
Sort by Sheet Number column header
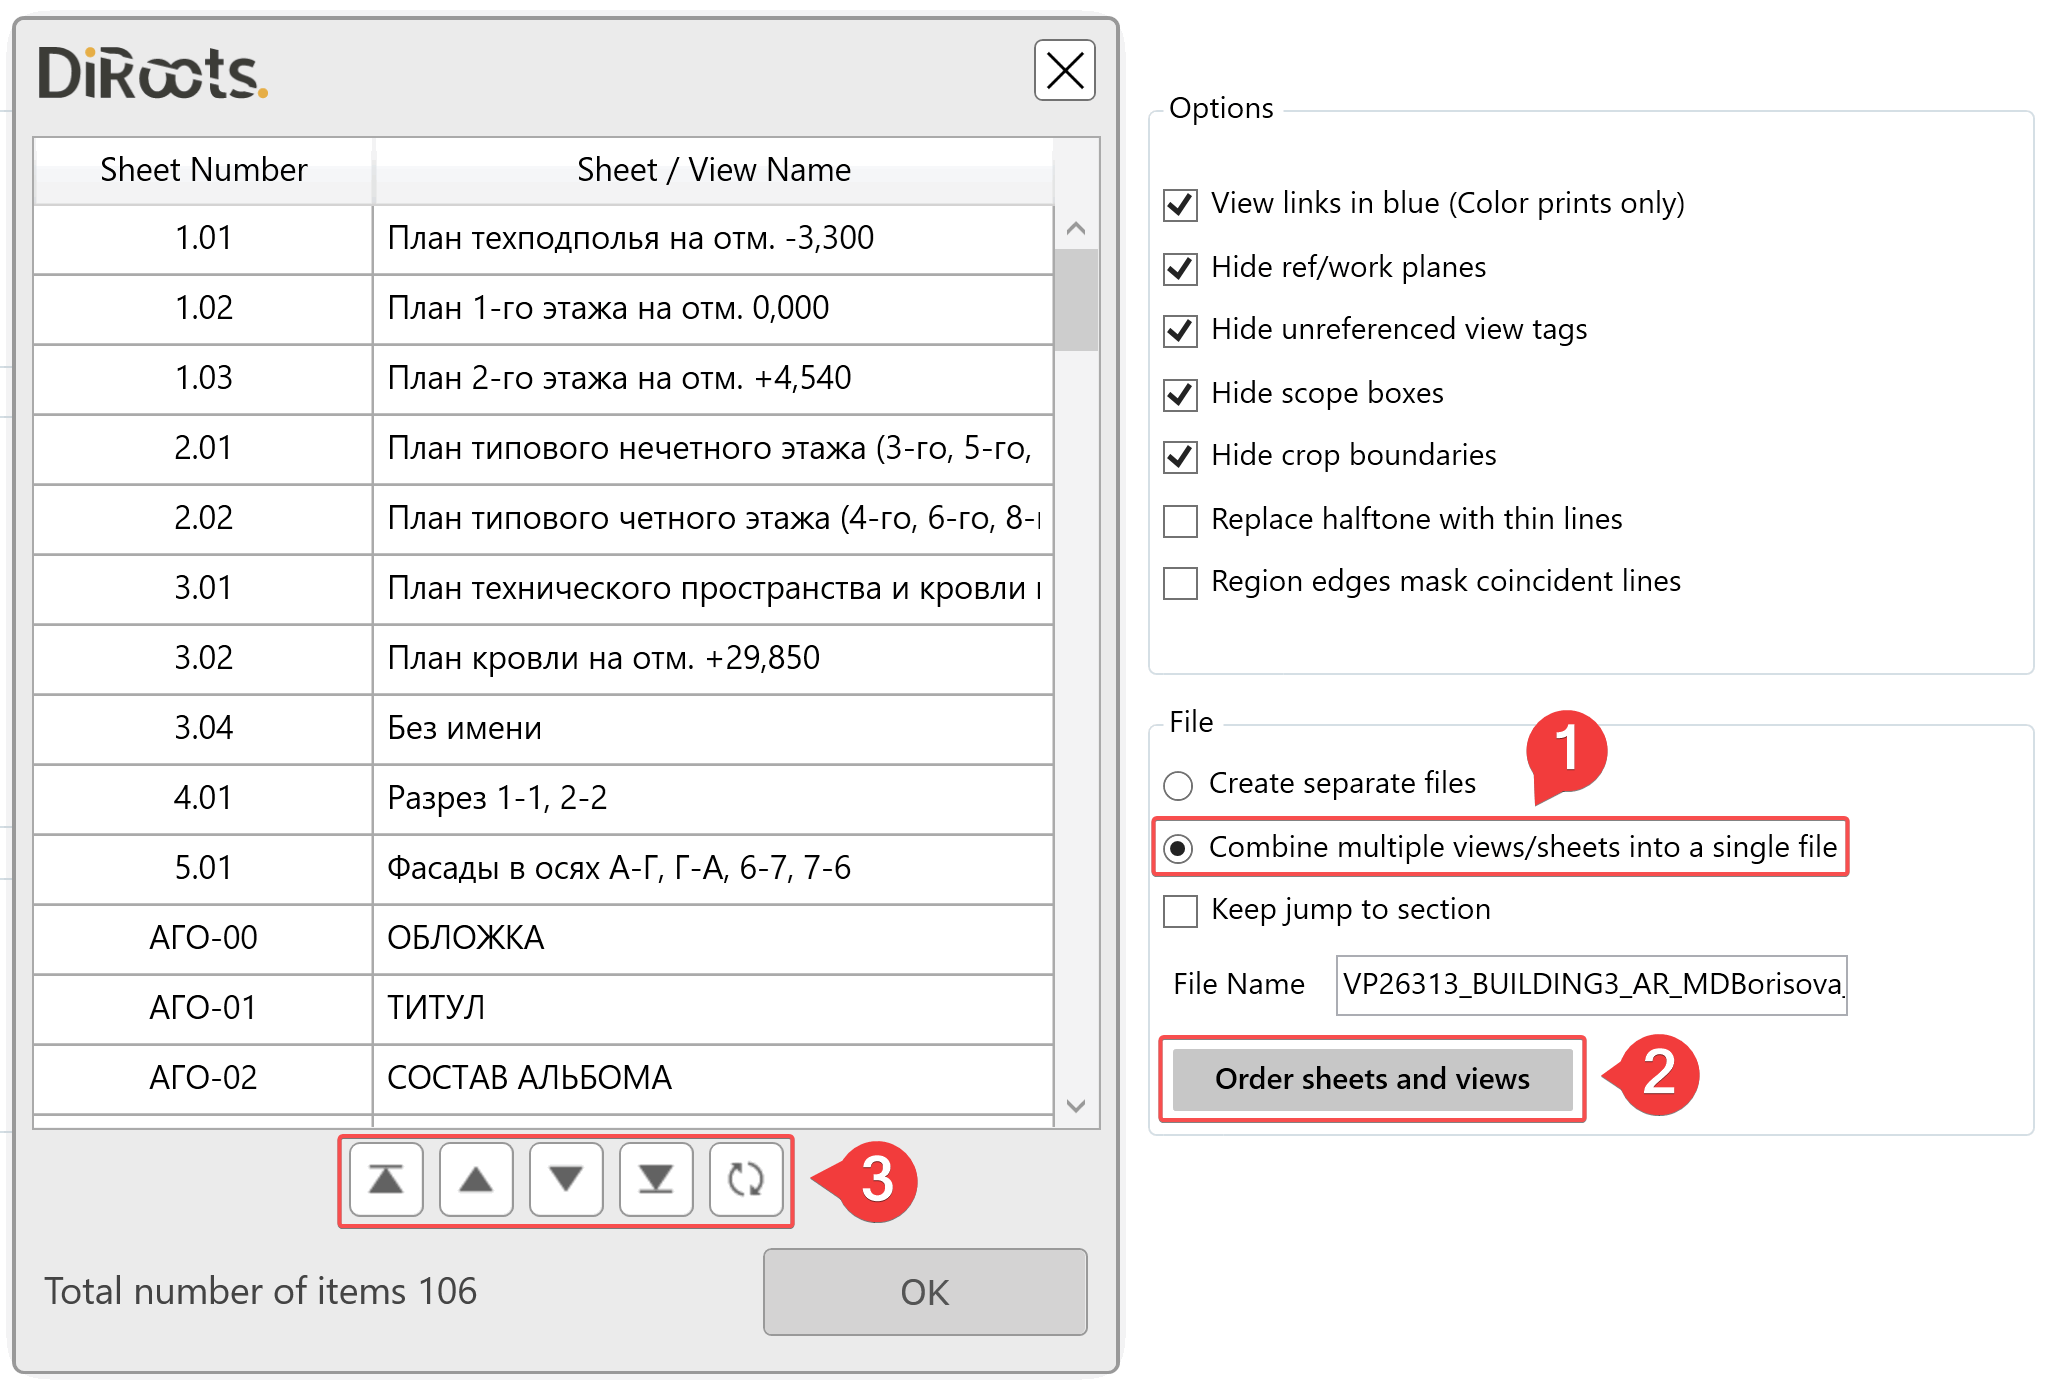tap(204, 170)
